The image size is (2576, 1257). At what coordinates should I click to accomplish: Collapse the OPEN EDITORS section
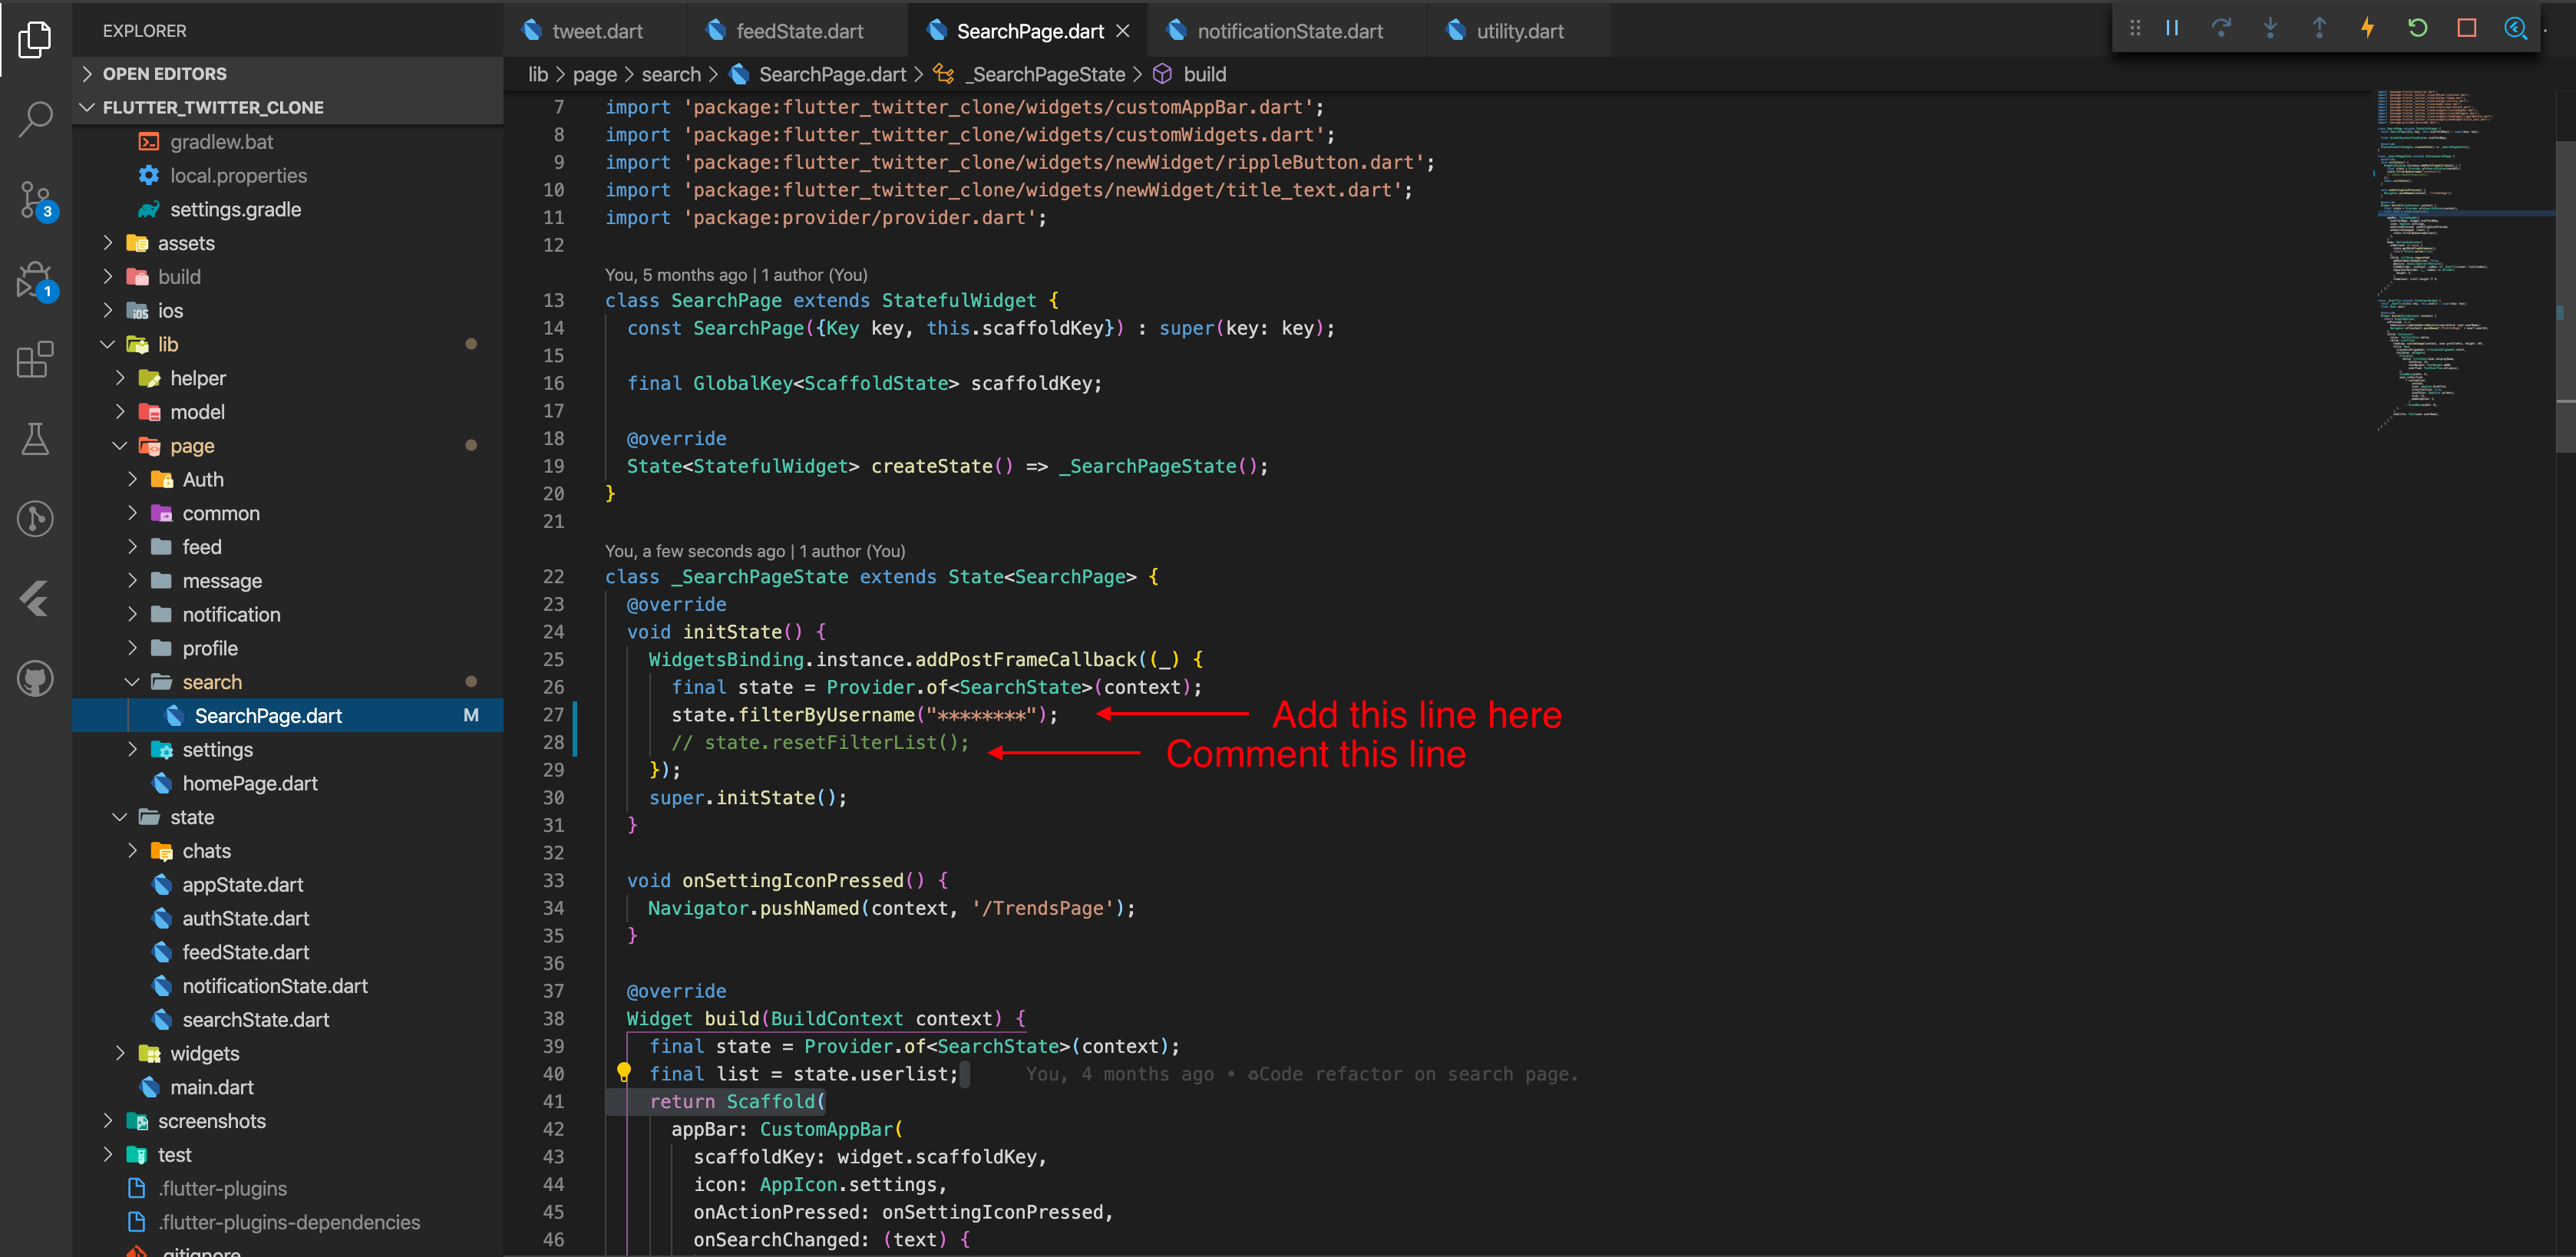(86, 73)
